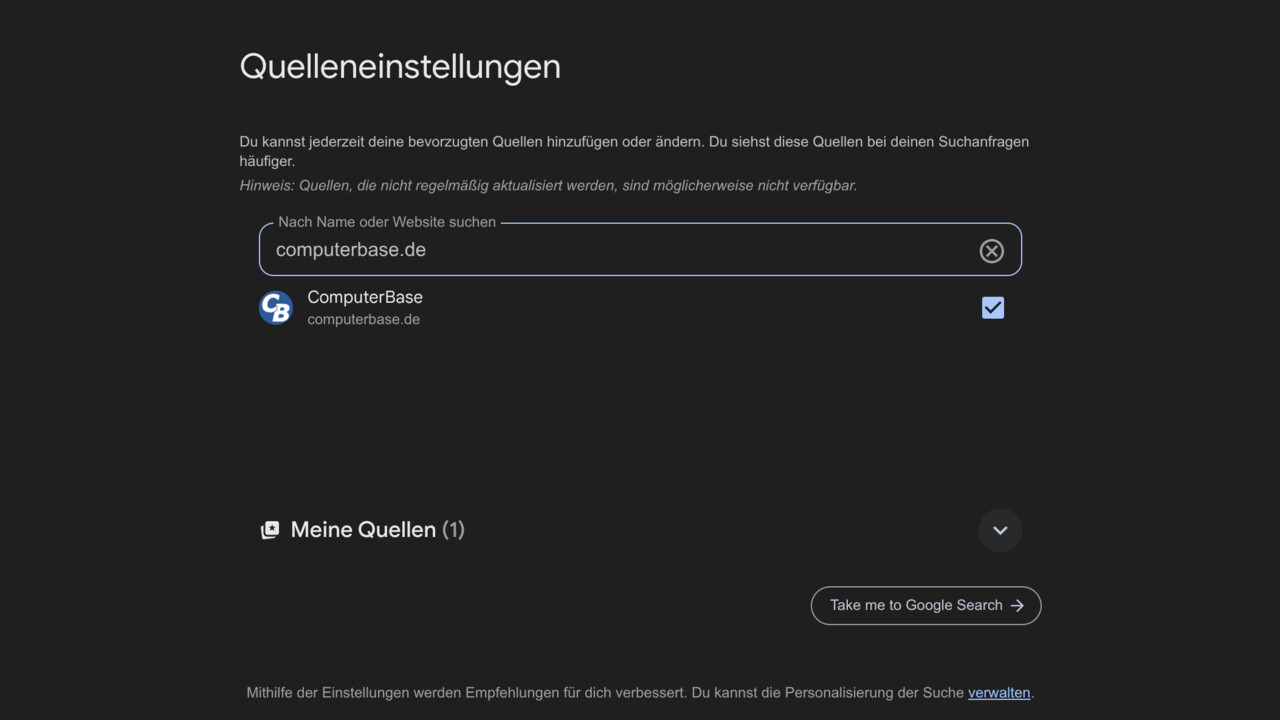Click the computerbase.de domain subtitle
The height and width of the screenshot is (720, 1280).
tap(363, 320)
